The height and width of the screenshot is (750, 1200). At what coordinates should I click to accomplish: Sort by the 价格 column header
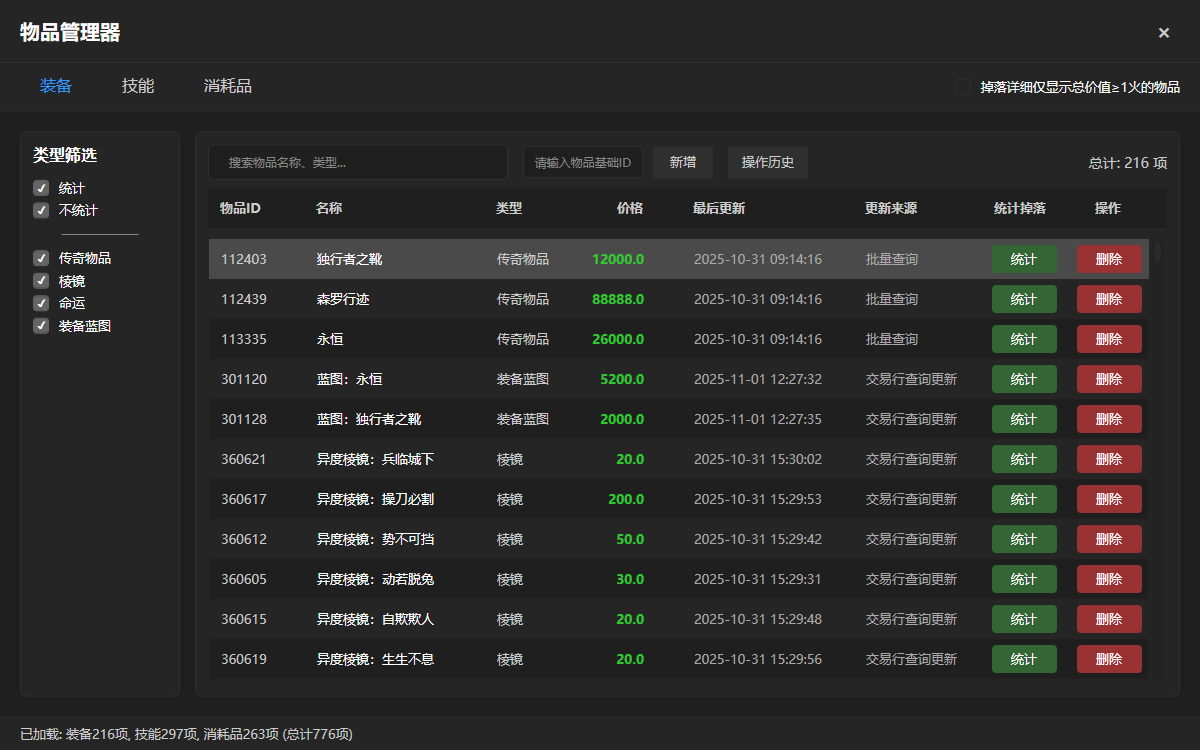coord(629,208)
